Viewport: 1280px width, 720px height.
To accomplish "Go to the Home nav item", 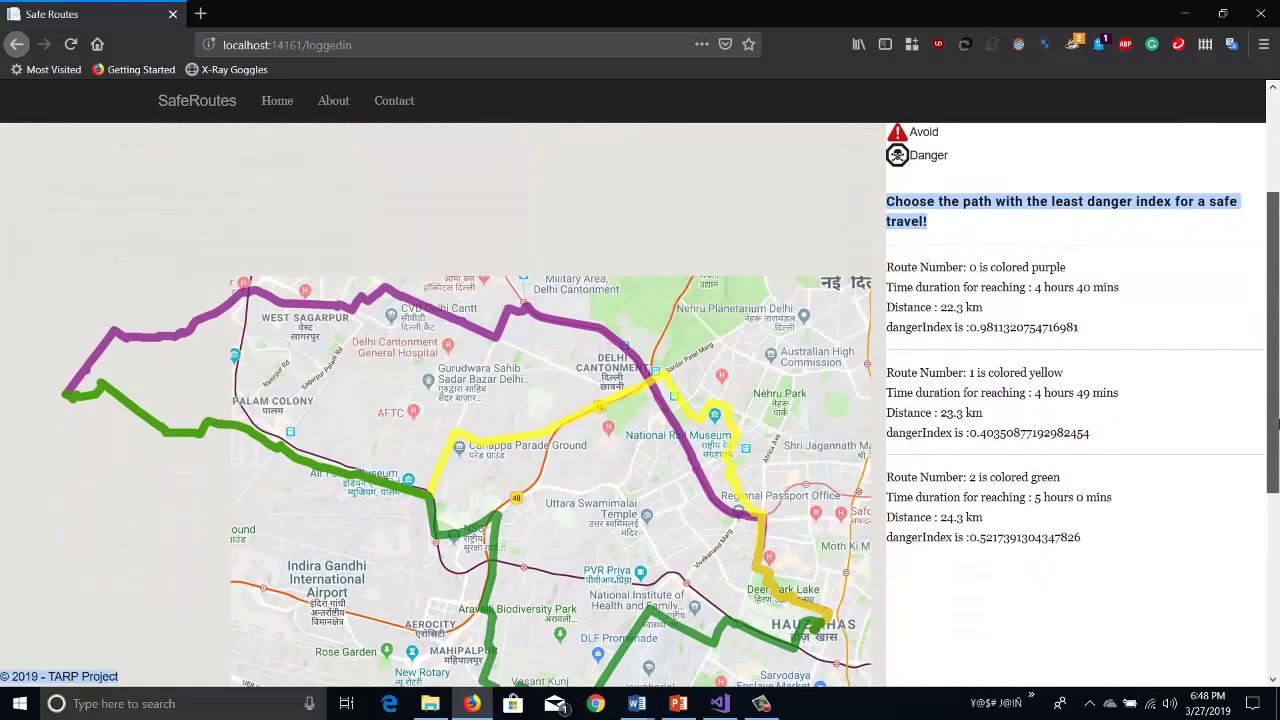I will [277, 101].
